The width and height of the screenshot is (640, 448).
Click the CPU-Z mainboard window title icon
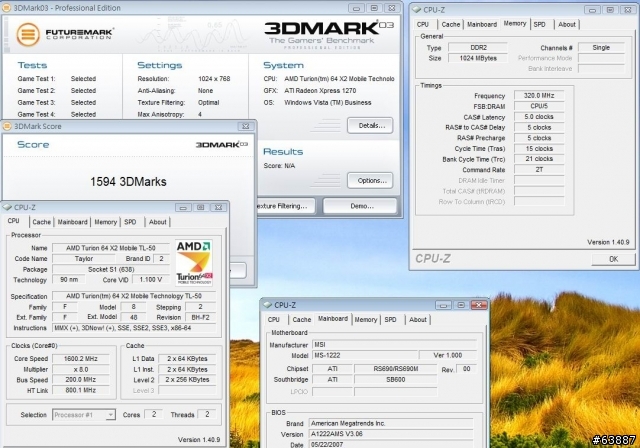267,305
